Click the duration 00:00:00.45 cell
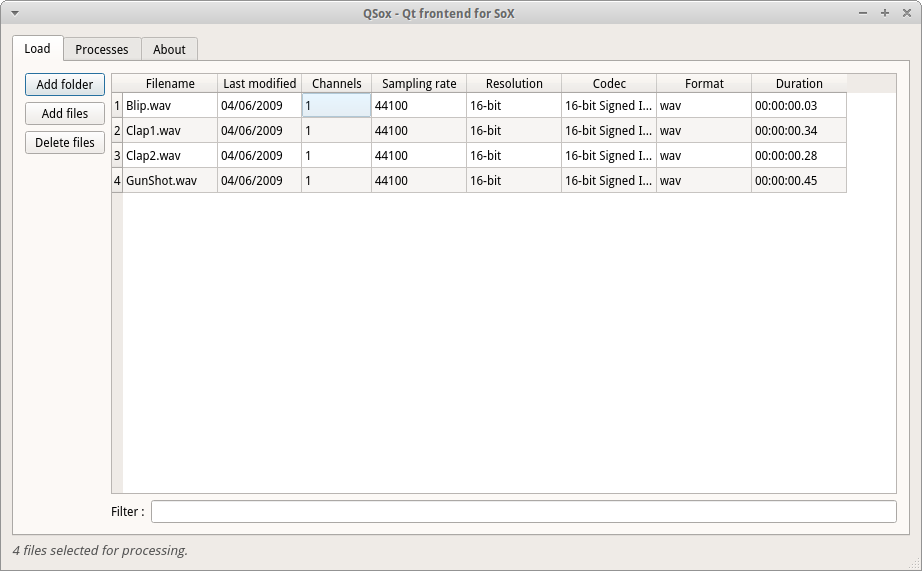The height and width of the screenshot is (571, 922). point(799,181)
